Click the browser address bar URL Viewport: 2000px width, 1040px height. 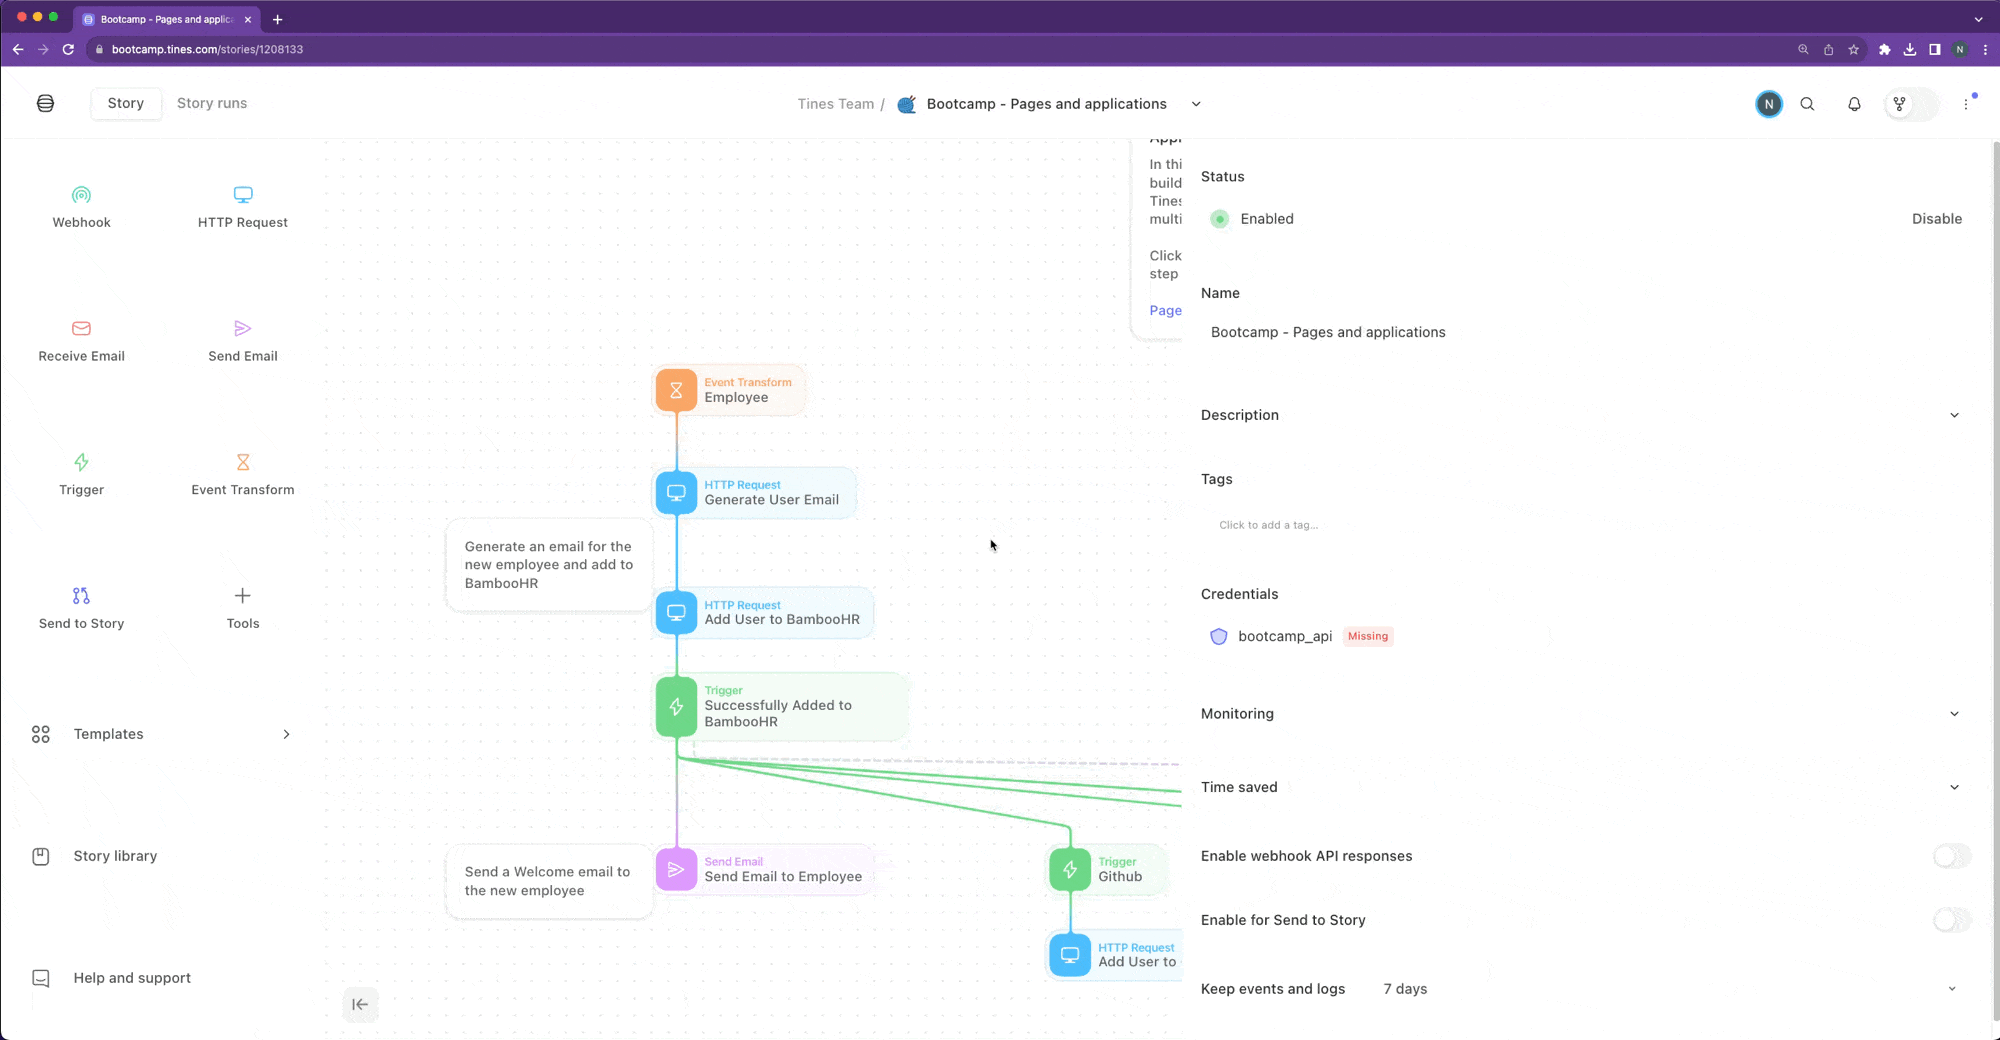coord(207,49)
